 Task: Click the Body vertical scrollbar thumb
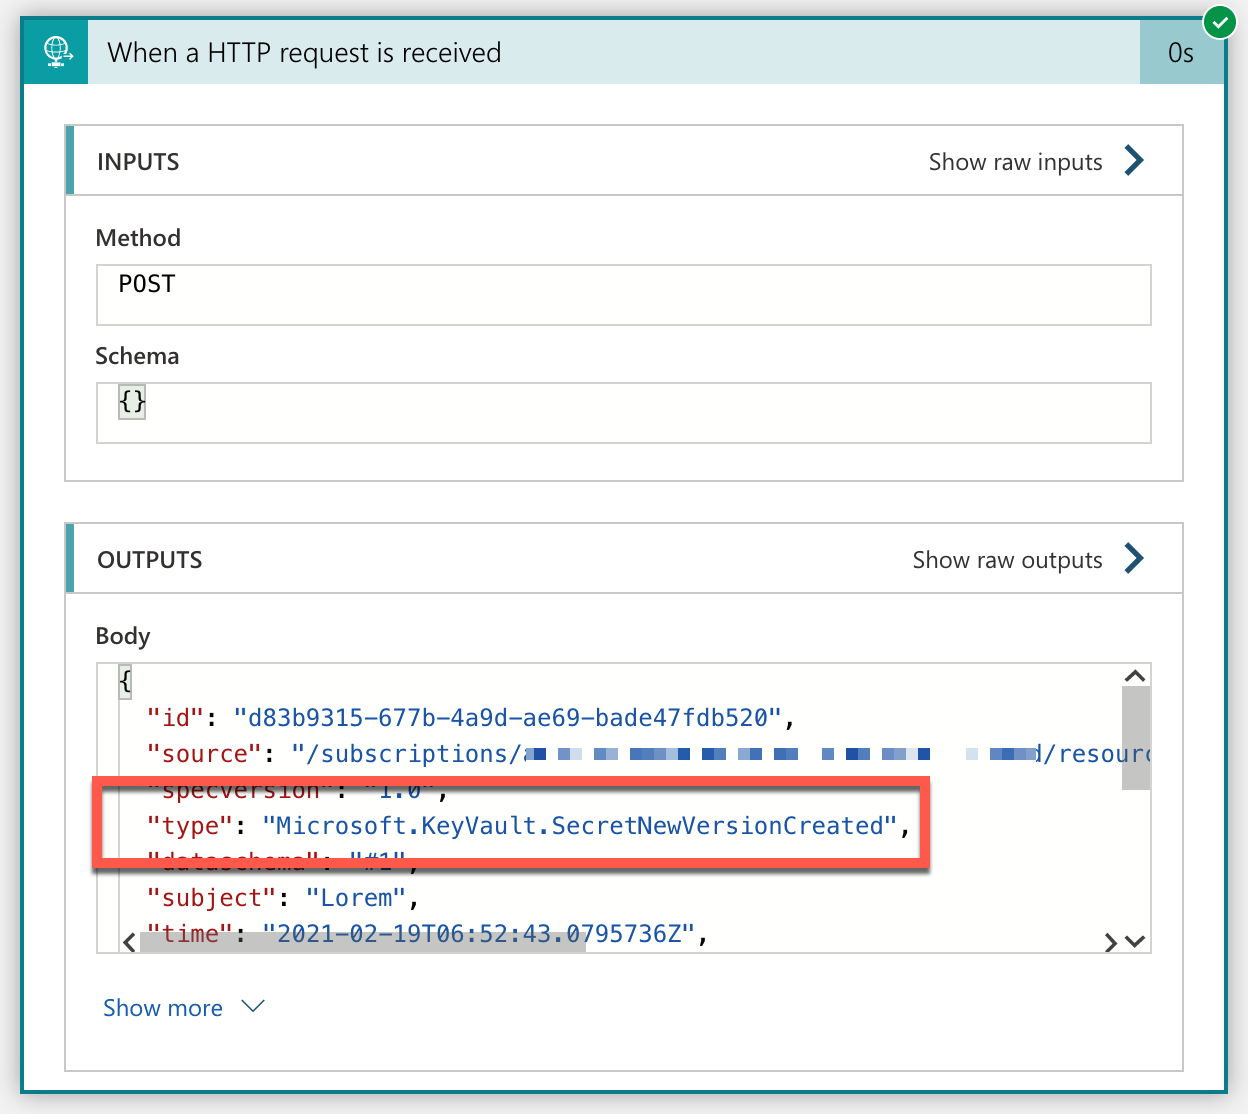click(1135, 738)
